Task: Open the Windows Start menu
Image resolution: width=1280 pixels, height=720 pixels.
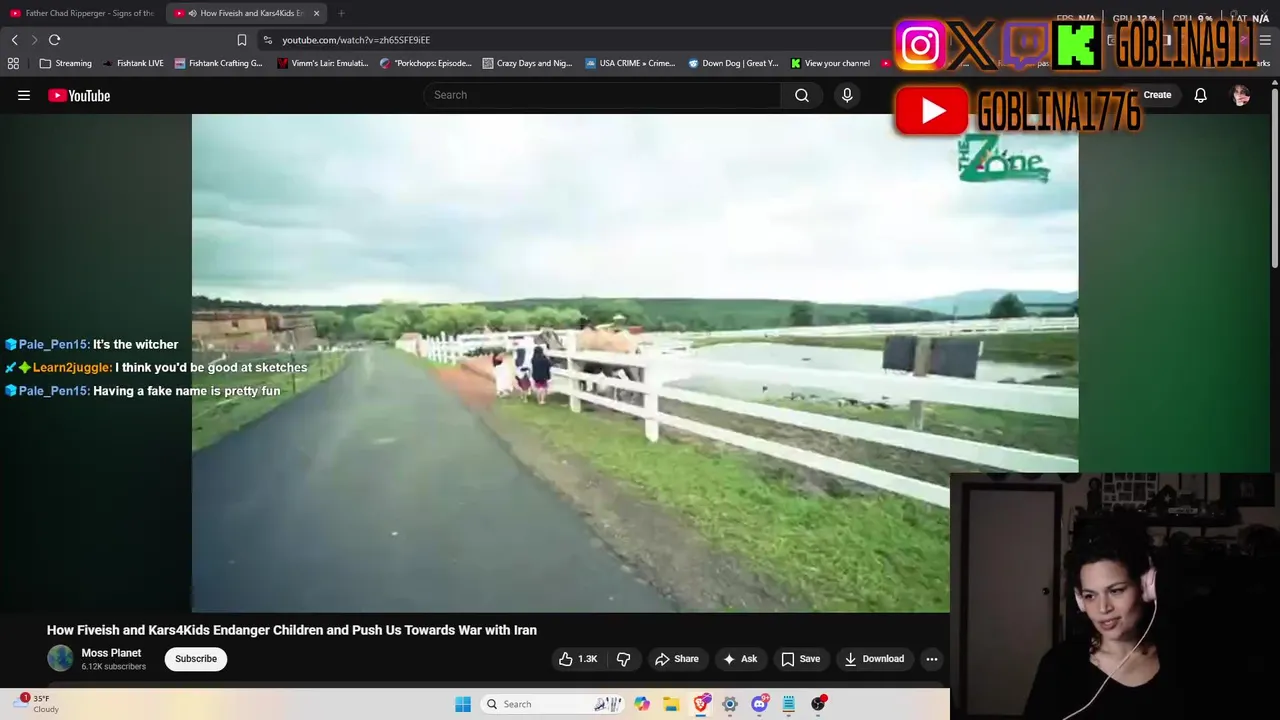Action: click(x=463, y=704)
